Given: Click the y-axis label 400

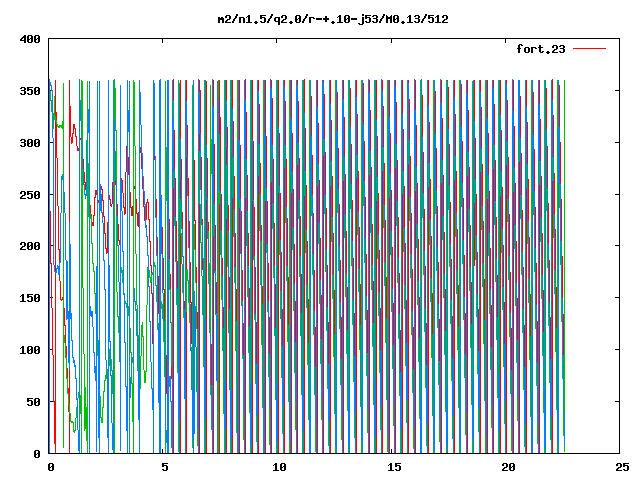Looking at the screenshot, I should [30, 39].
